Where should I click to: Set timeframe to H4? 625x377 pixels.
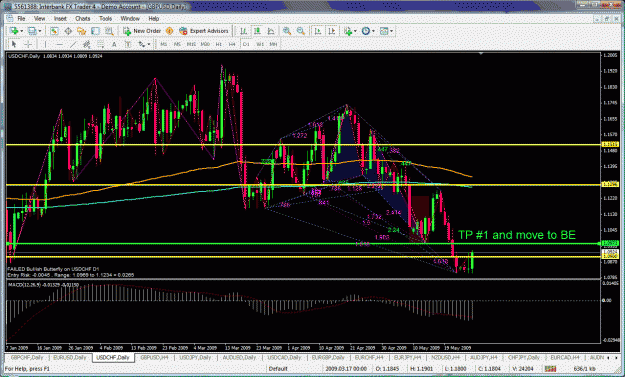(232, 44)
